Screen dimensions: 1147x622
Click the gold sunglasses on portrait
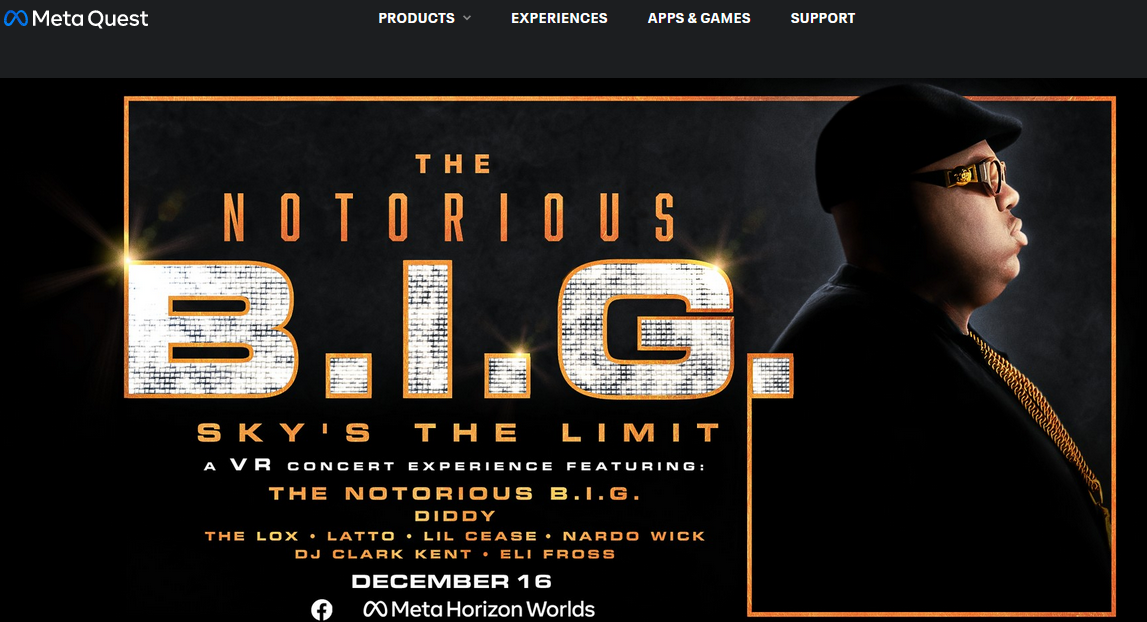tap(962, 177)
